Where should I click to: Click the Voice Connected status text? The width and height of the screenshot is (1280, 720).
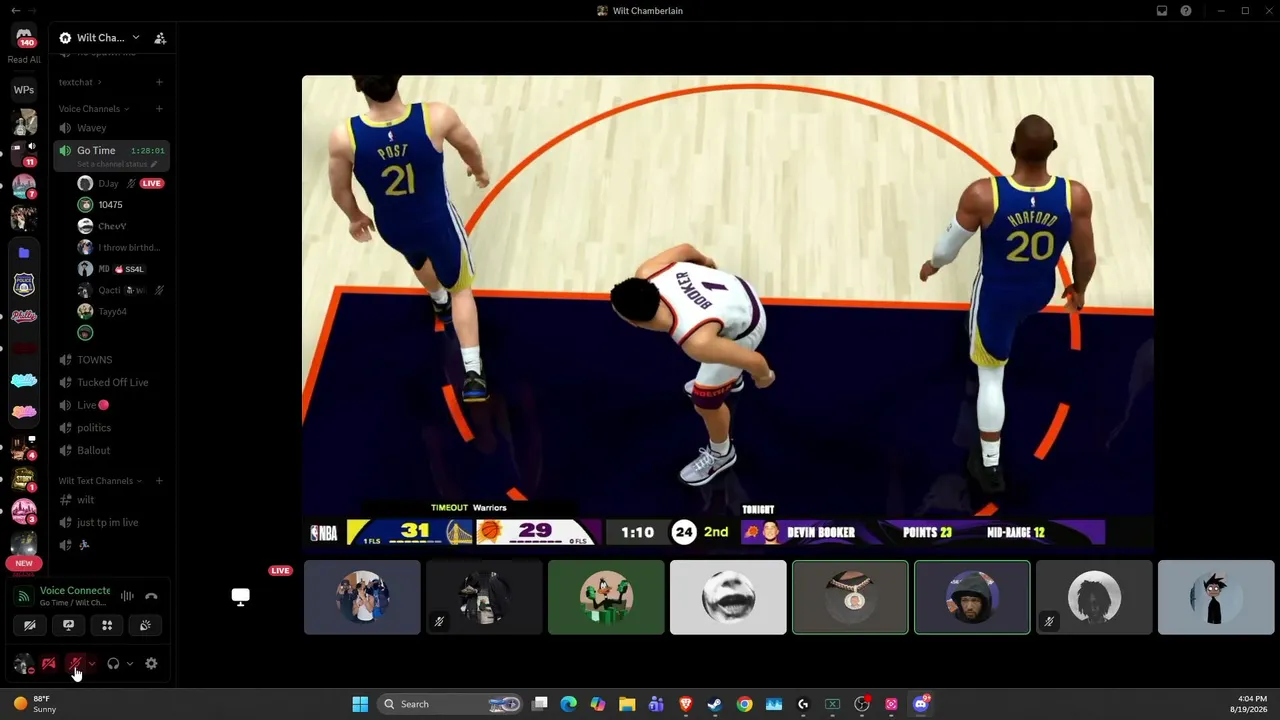click(x=75, y=591)
